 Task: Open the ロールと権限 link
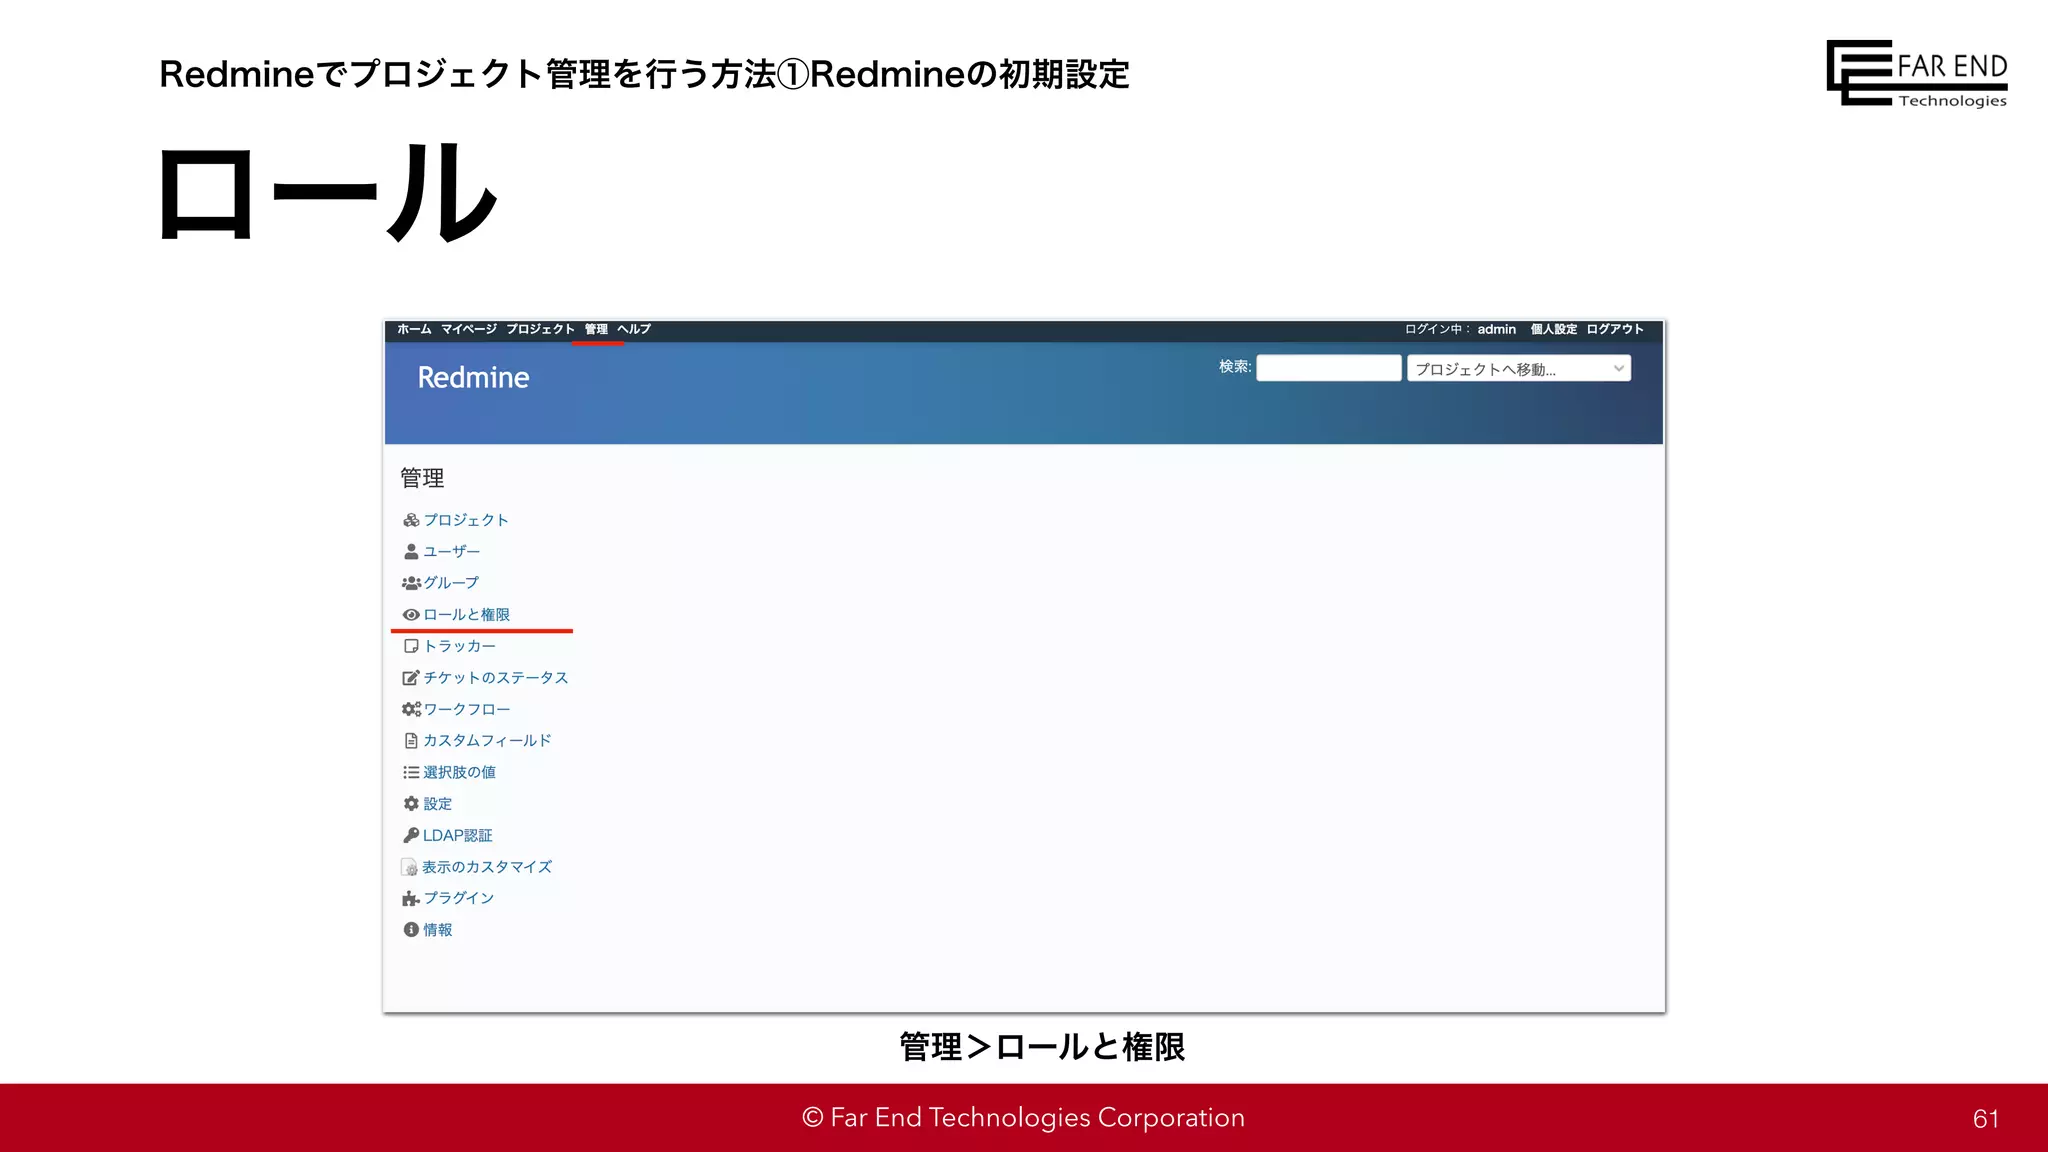click(467, 615)
